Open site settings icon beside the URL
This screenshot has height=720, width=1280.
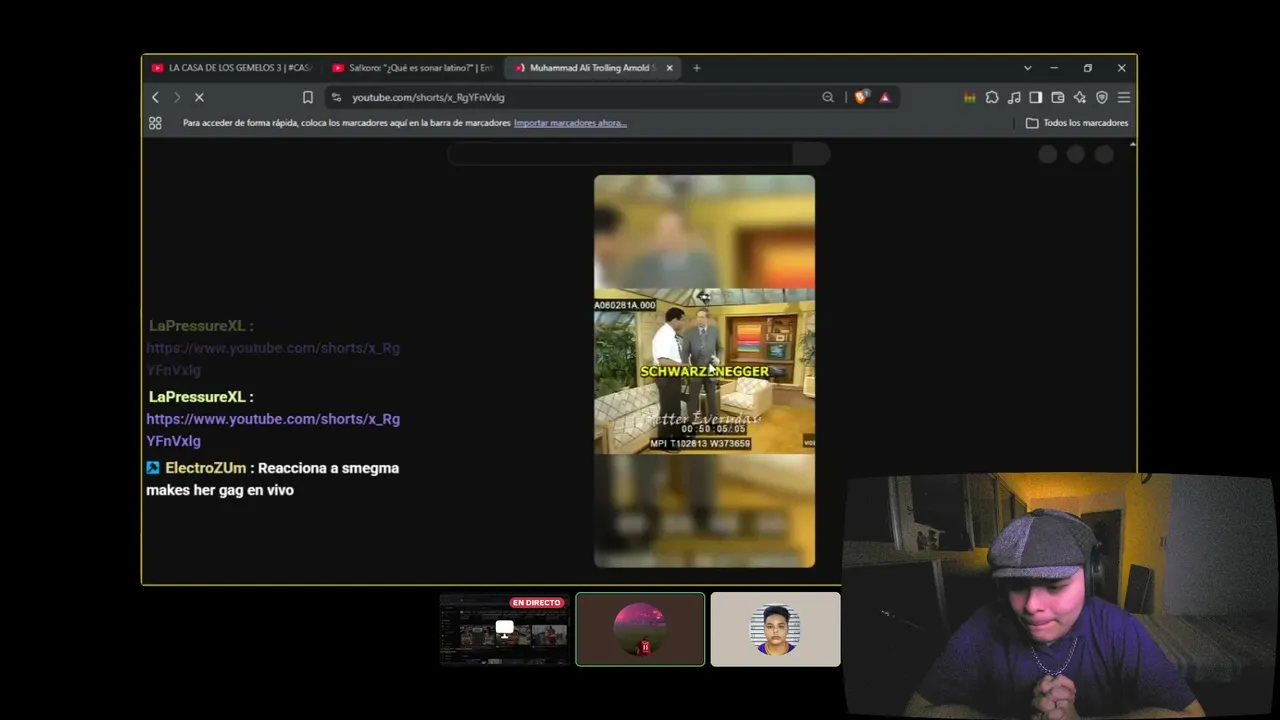(336, 97)
